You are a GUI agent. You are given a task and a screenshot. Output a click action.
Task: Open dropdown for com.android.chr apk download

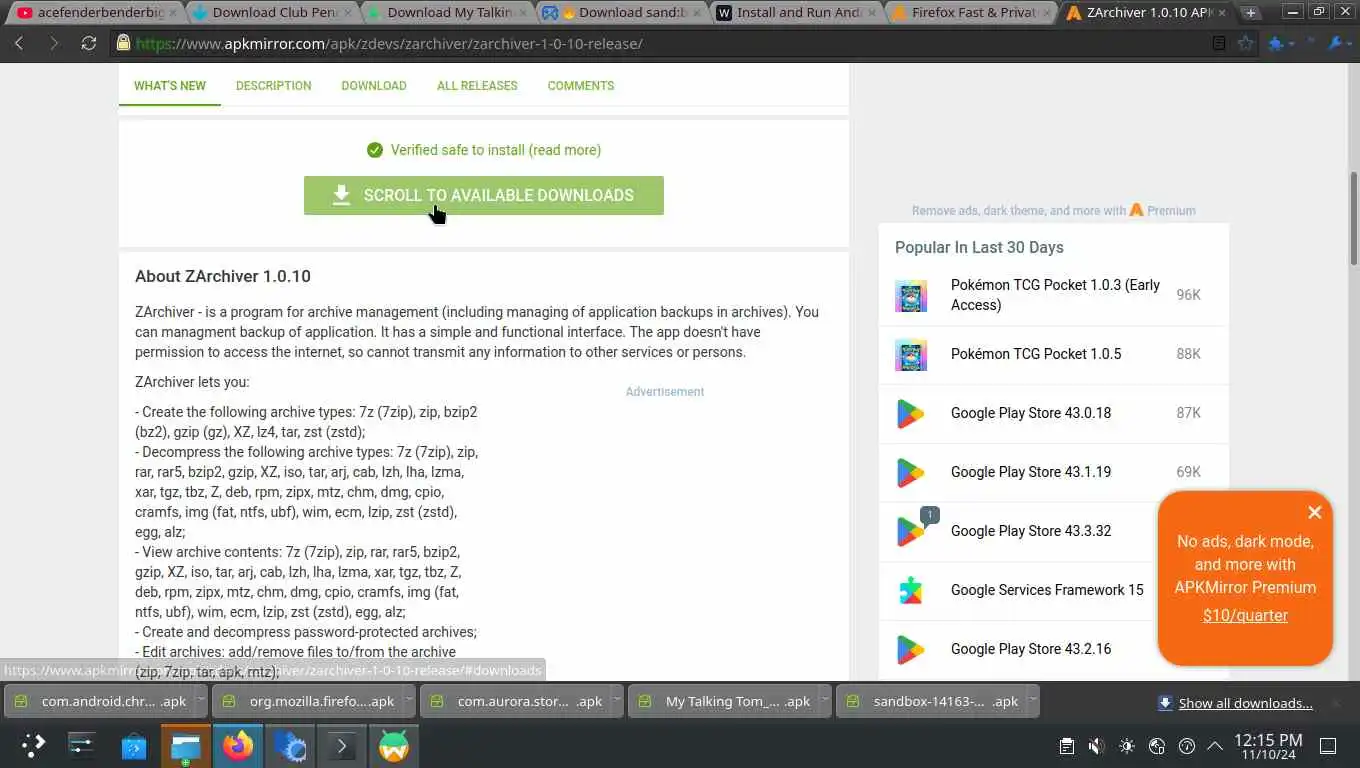pyautogui.click(x=200, y=701)
